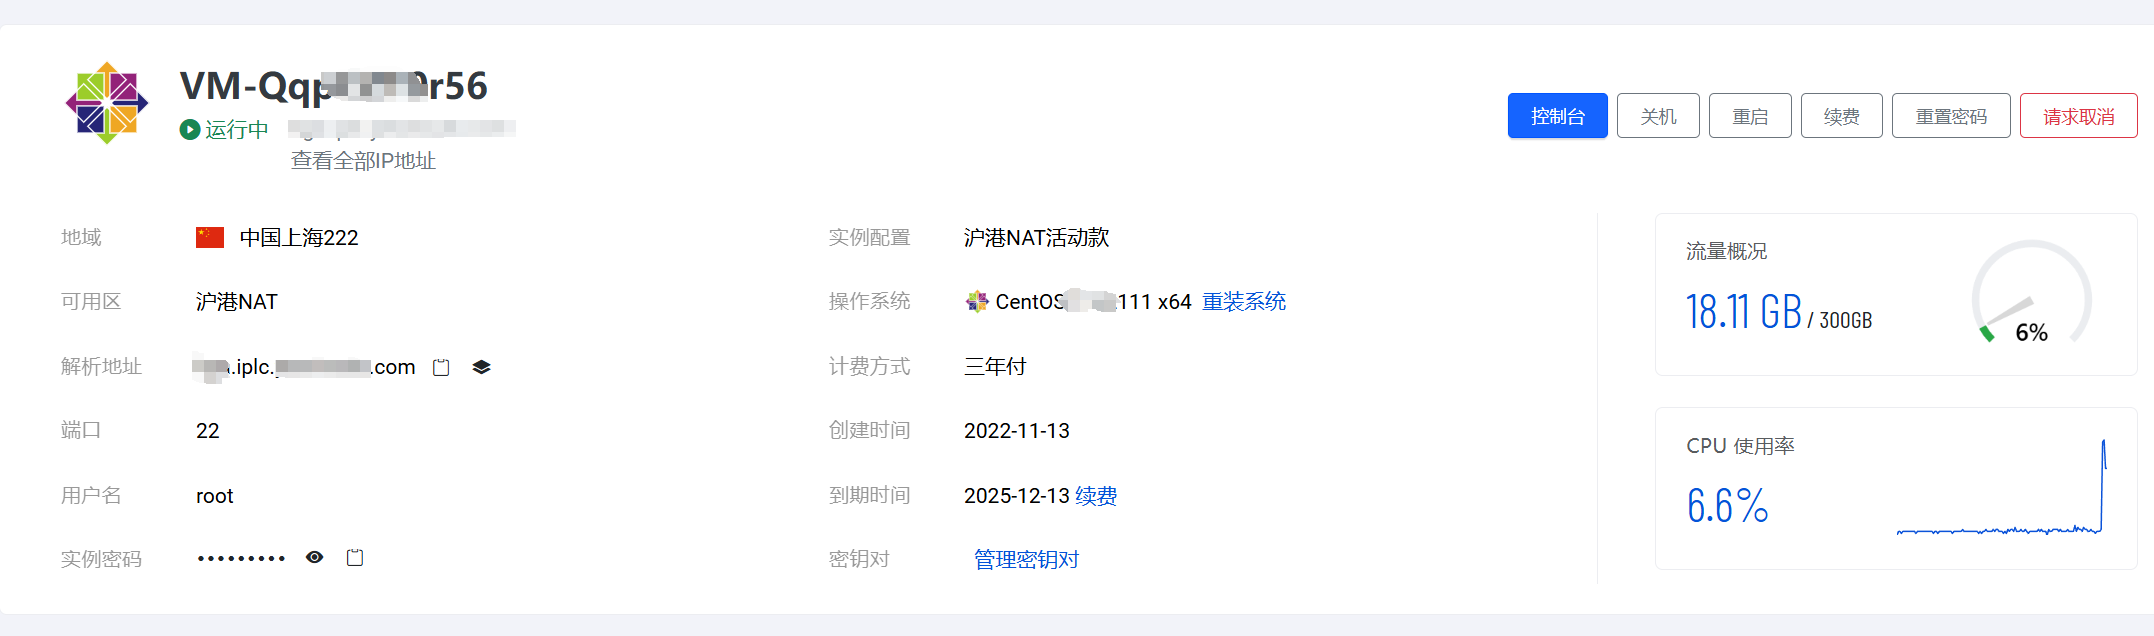Reset the password via 重置密码
2154x636 pixels.
(1951, 116)
